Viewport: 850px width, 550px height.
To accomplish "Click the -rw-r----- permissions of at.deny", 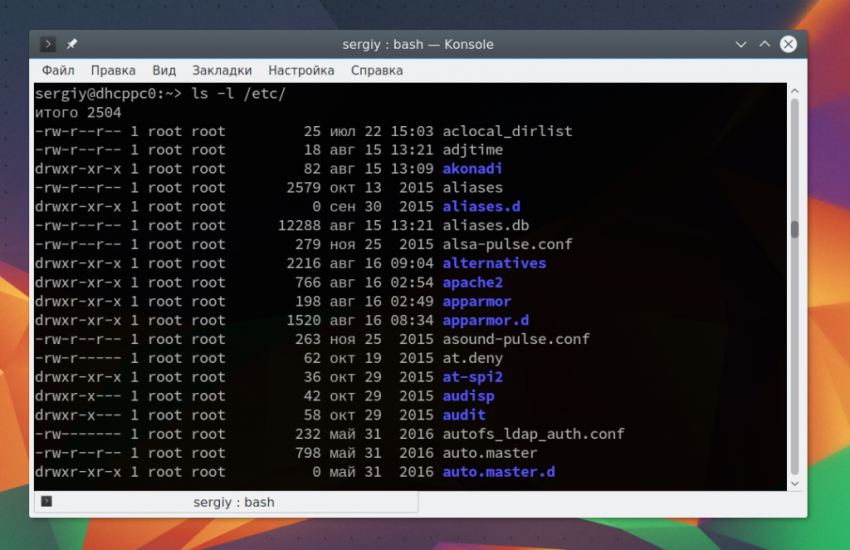I will (x=78, y=358).
